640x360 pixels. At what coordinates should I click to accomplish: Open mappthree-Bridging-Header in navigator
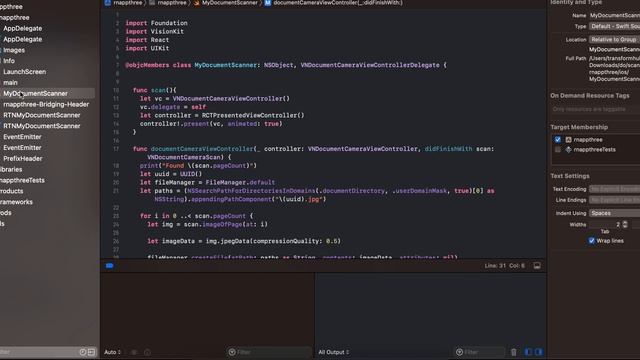(46, 104)
